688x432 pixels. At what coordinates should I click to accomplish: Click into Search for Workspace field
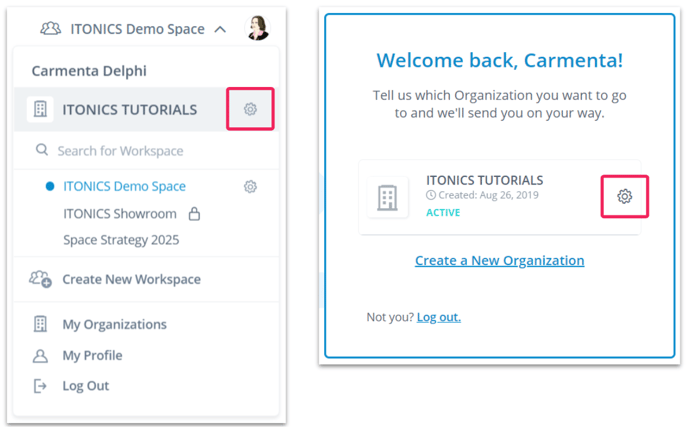(146, 150)
